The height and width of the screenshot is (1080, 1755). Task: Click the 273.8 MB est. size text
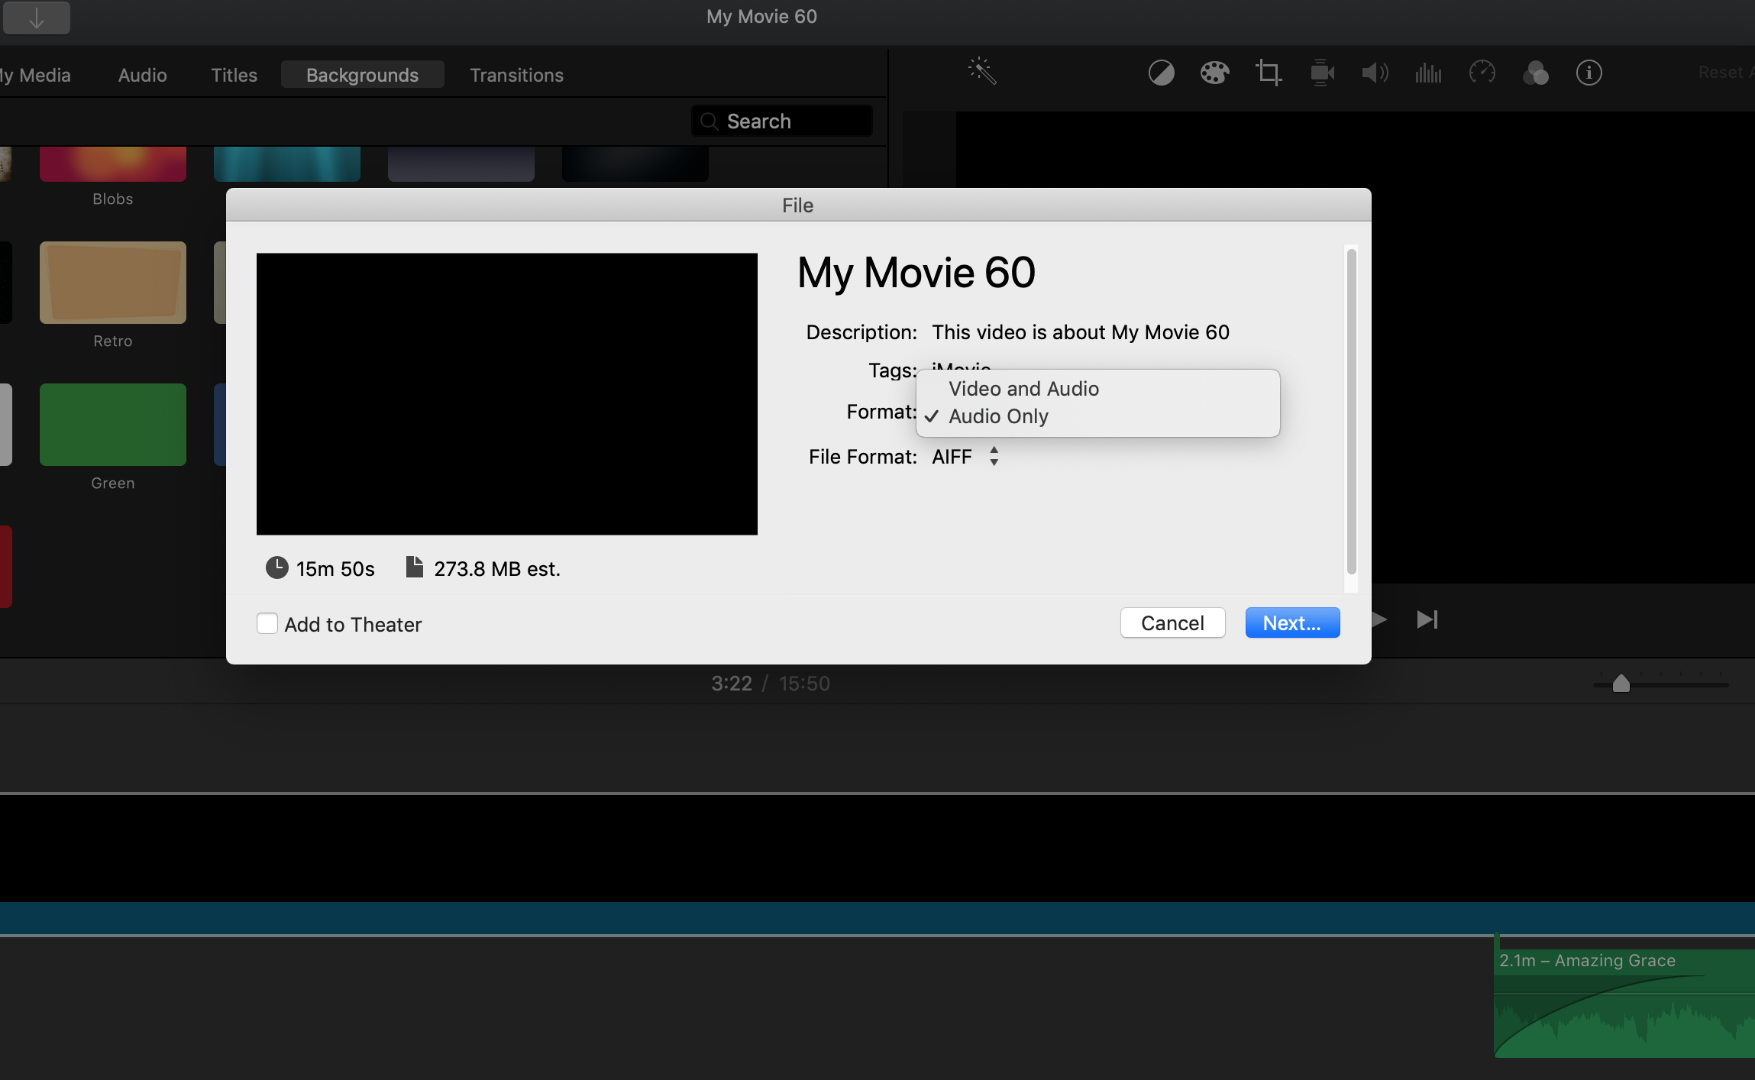(497, 569)
